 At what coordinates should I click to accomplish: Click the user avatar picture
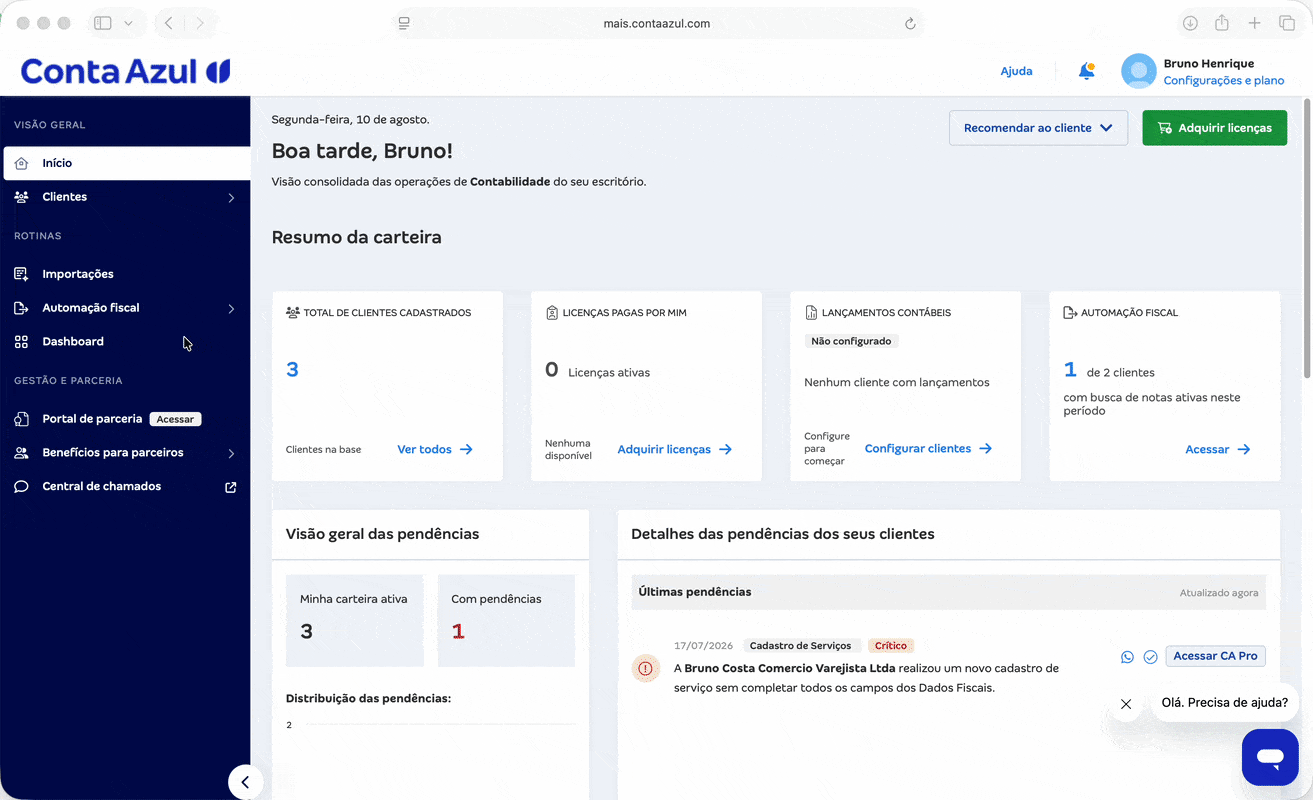point(1139,71)
